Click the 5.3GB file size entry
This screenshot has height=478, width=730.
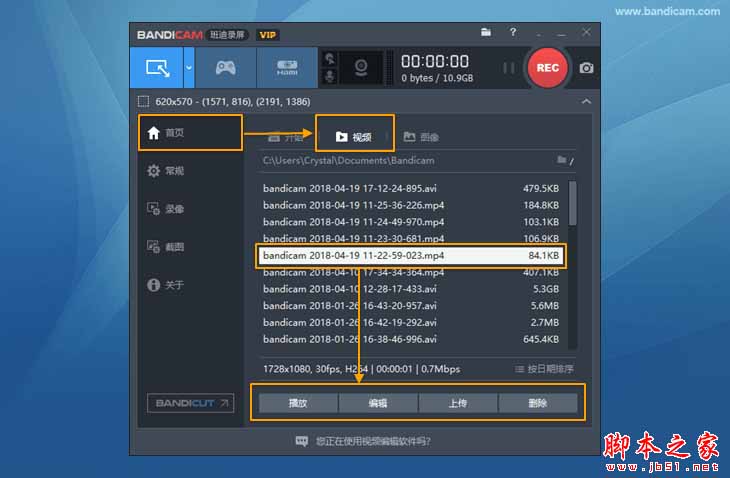click(546, 289)
